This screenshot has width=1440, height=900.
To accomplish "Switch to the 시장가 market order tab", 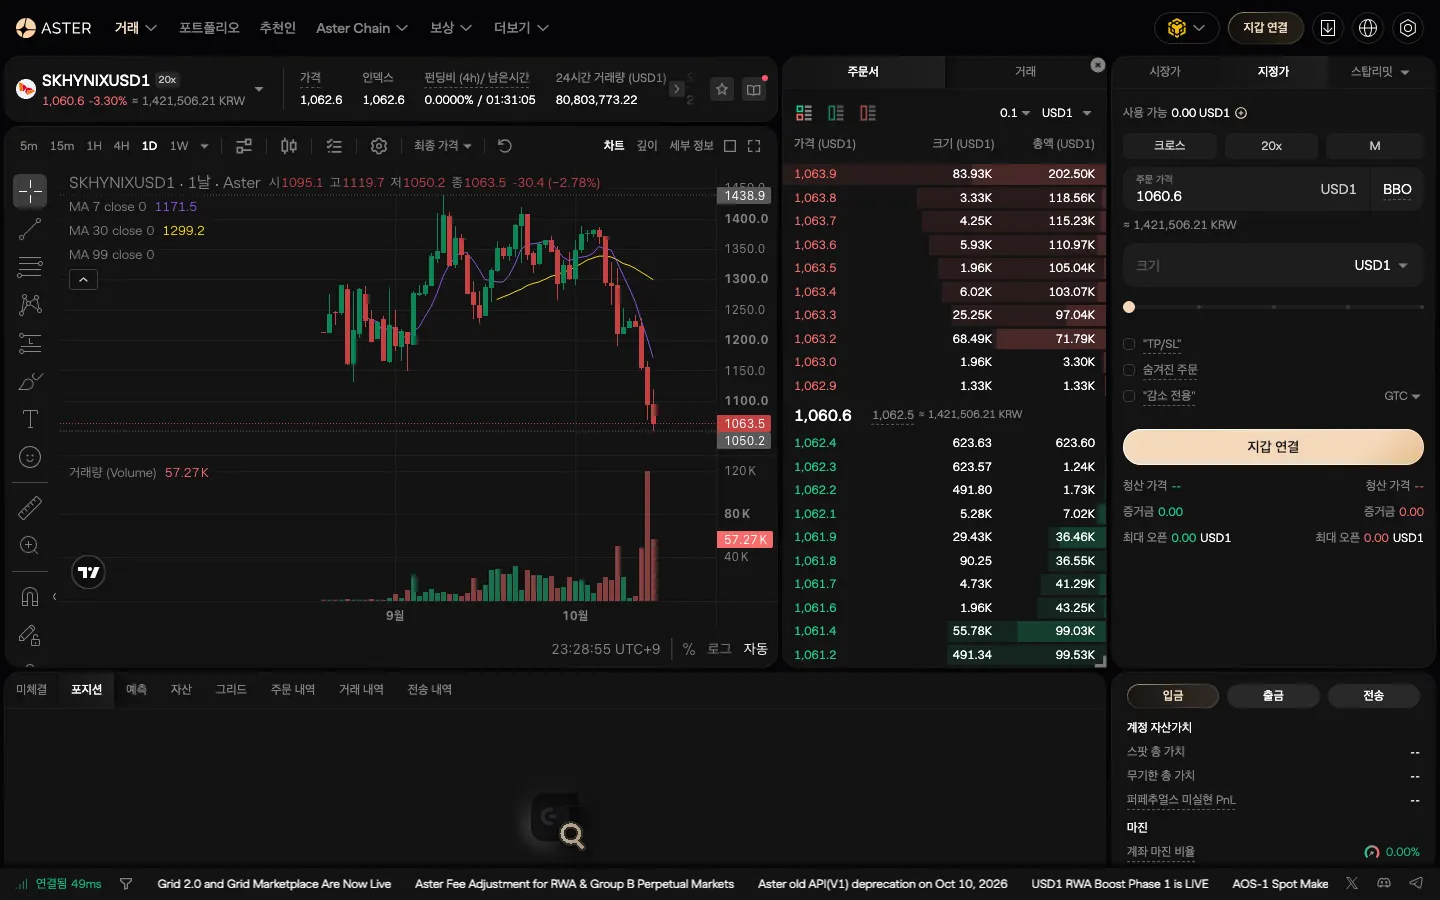I will click(1165, 72).
